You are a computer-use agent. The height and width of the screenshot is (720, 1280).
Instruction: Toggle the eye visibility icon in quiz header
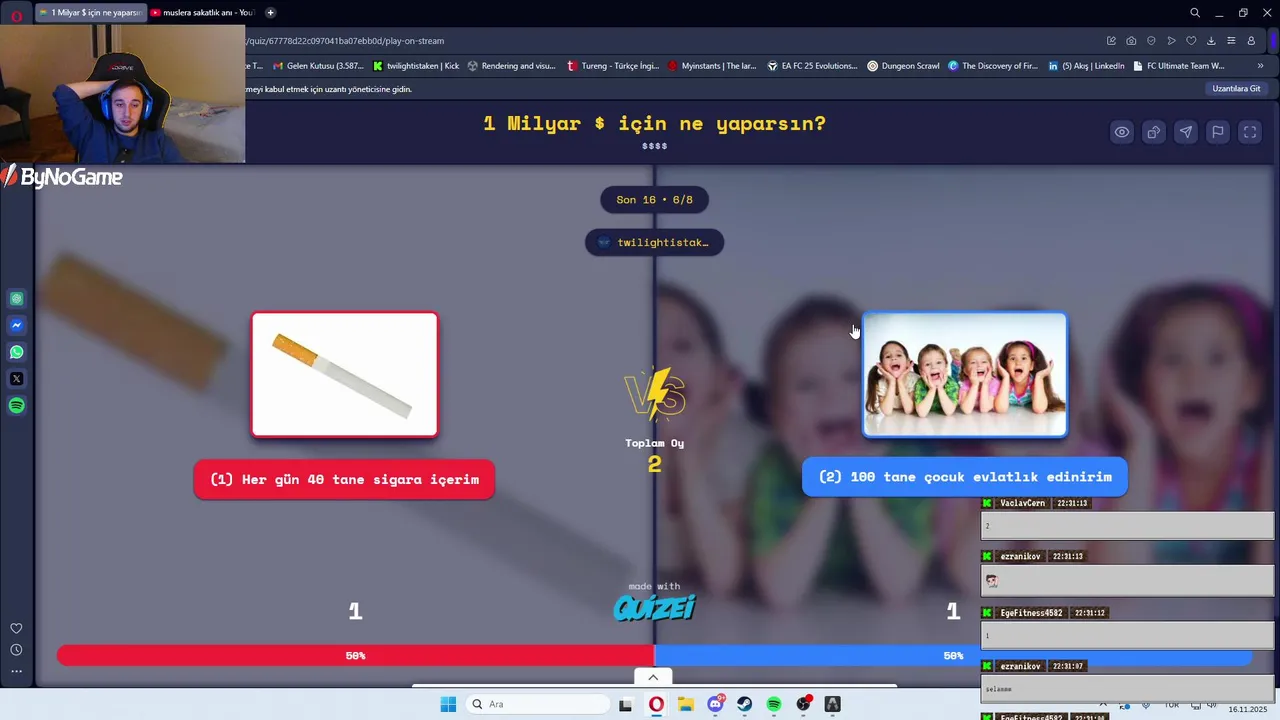1122,132
